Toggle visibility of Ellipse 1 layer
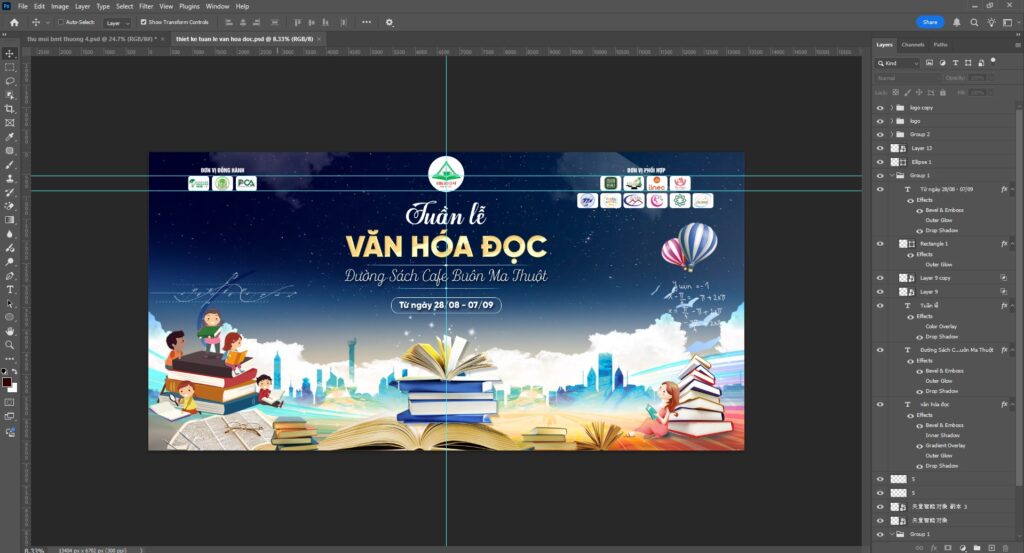Screen dimensions: 1024x553 coord(880,161)
